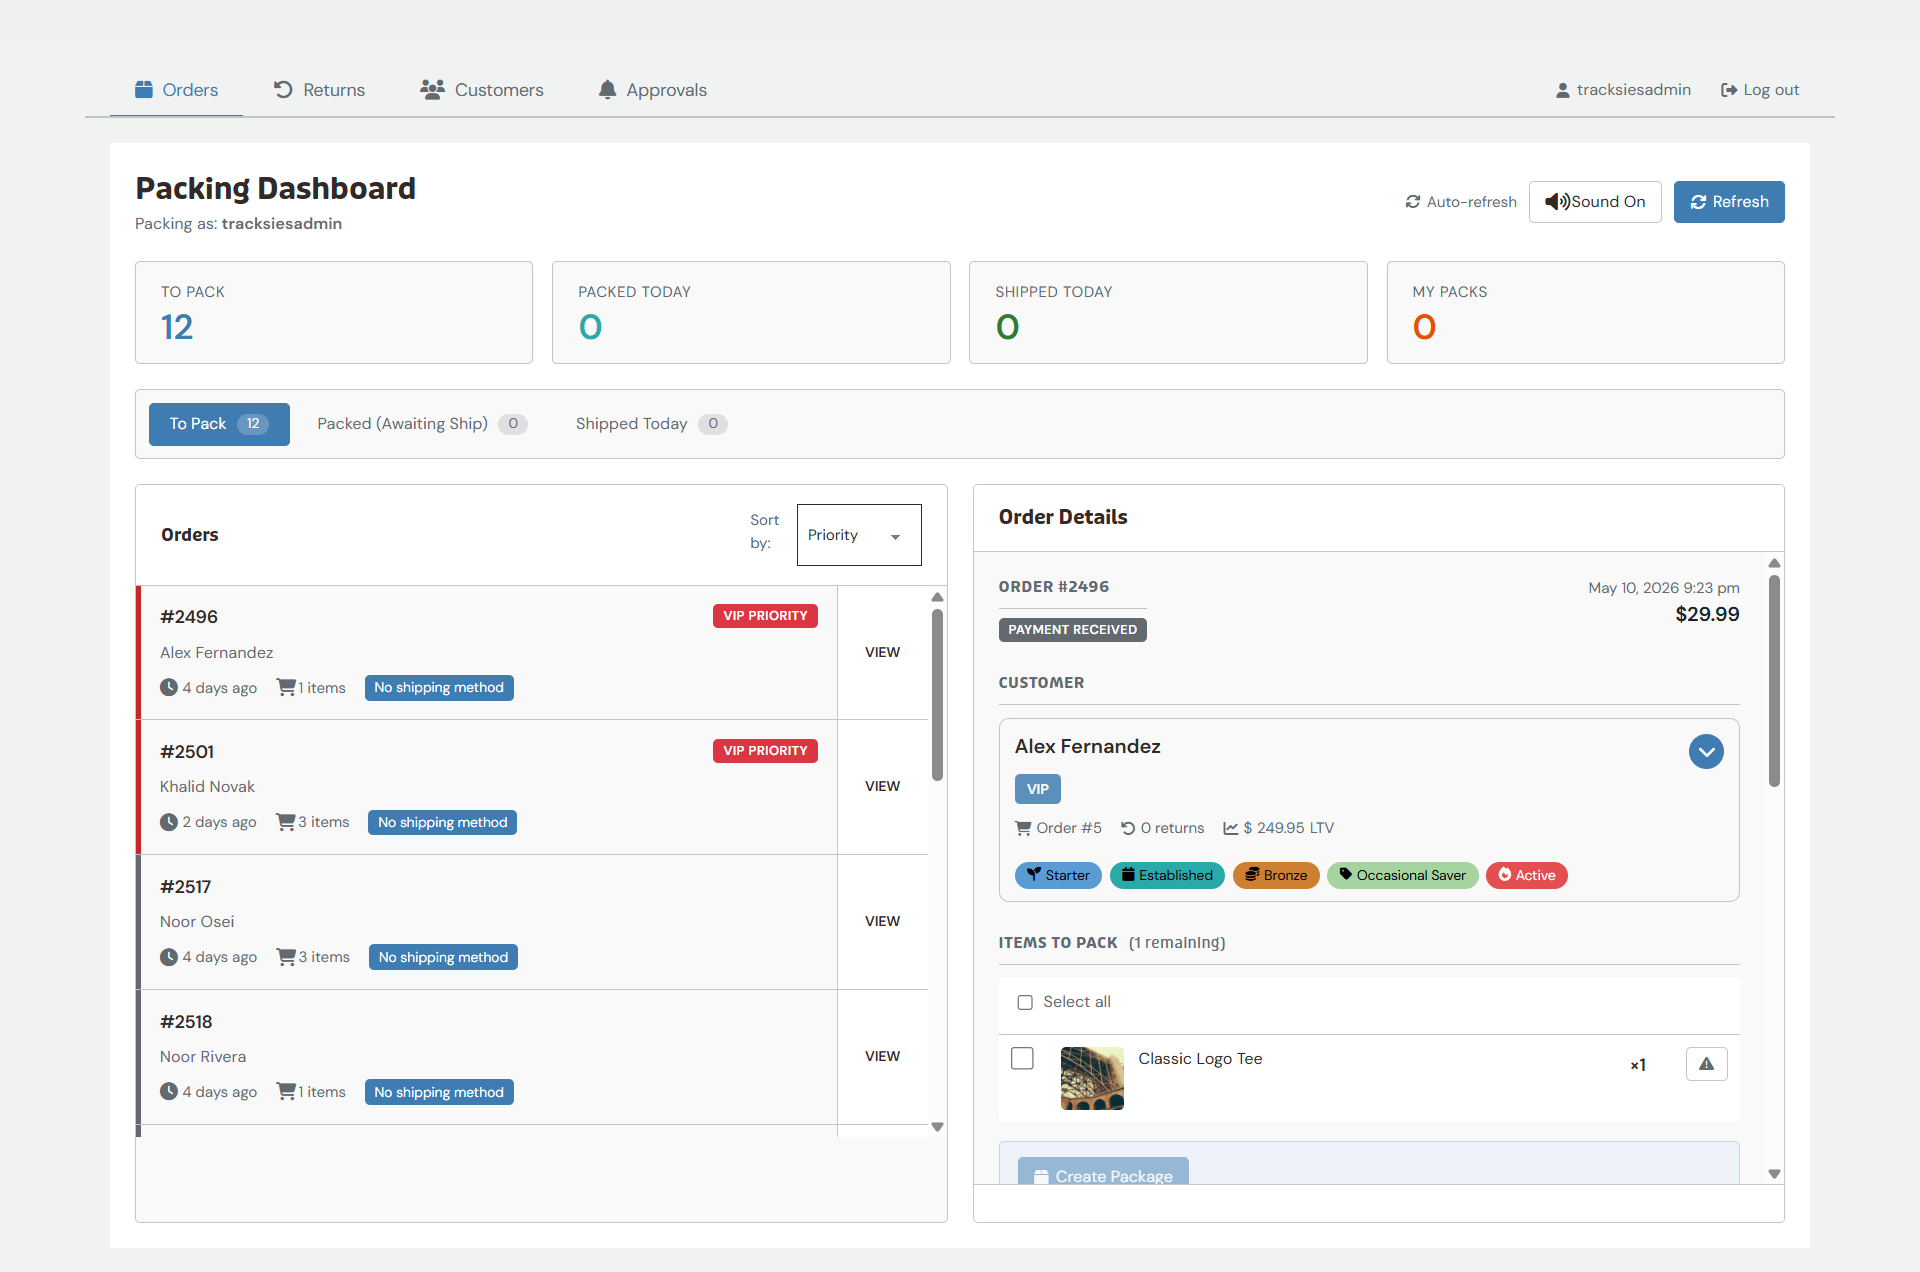Open the Sort by Priority dropdown
This screenshot has width=1920, height=1272.
tap(859, 535)
